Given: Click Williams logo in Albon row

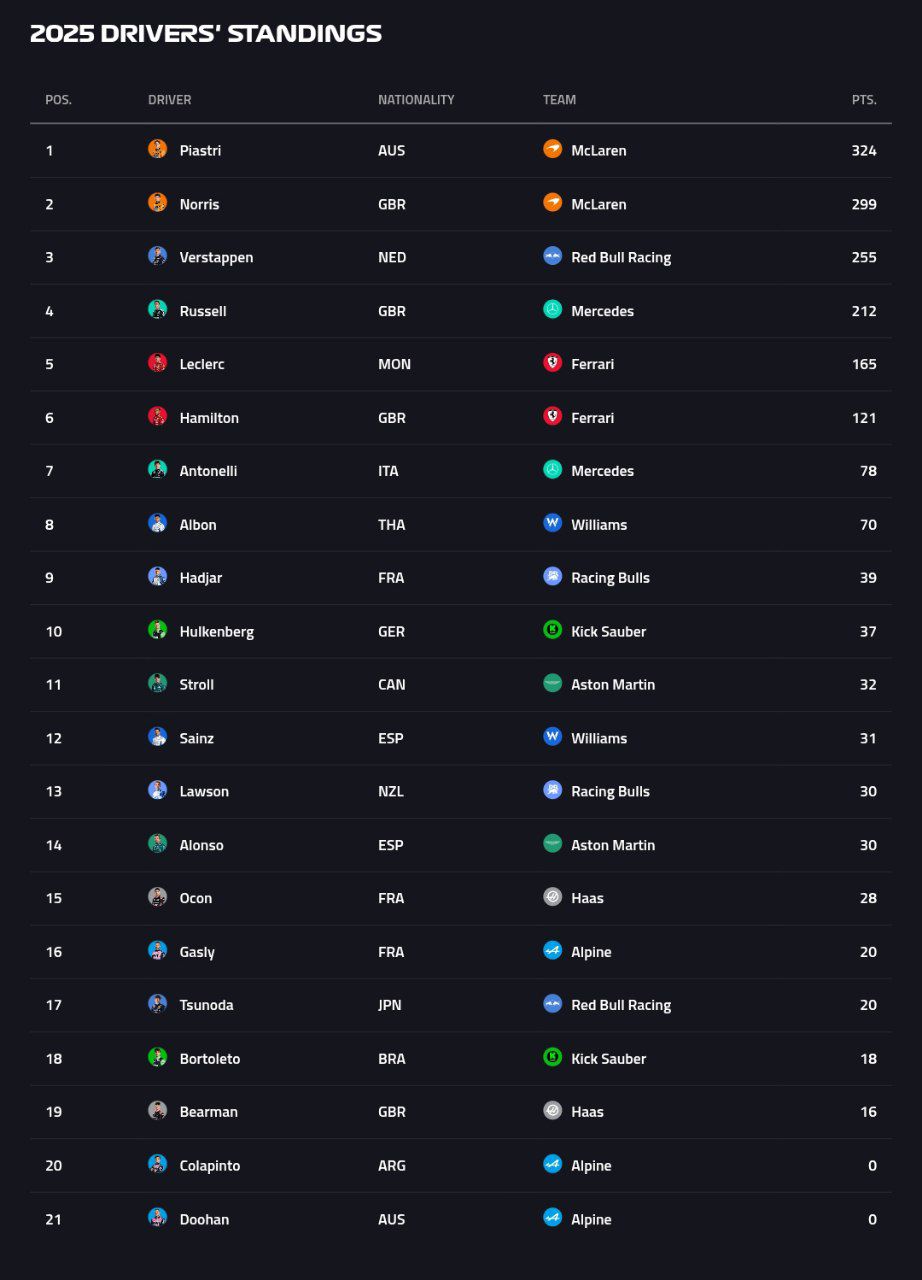Looking at the screenshot, I should click(x=552, y=523).
